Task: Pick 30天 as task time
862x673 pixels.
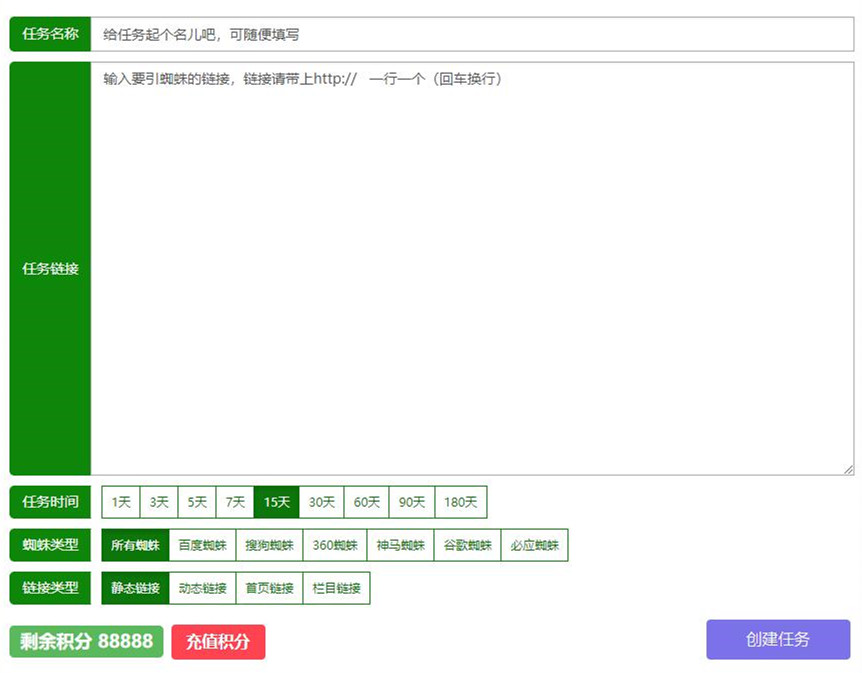Action: click(x=321, y=502)
